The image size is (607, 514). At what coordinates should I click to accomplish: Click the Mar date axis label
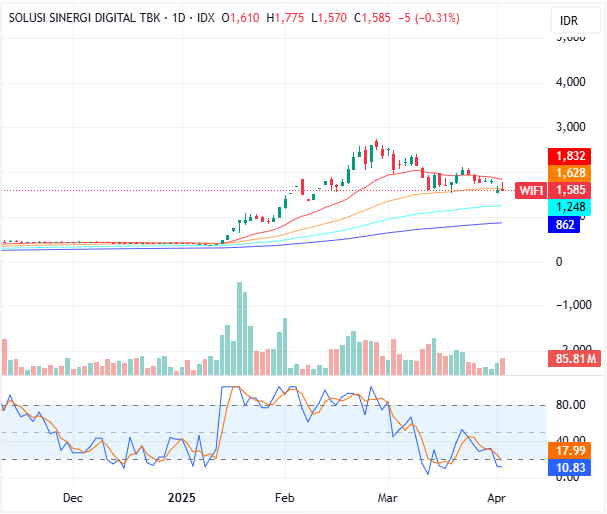click(388, 498)
